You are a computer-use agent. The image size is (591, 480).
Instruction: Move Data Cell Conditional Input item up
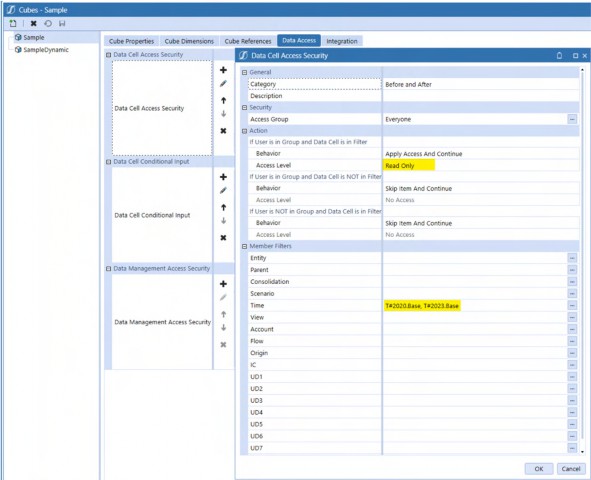tap(223, 207)
